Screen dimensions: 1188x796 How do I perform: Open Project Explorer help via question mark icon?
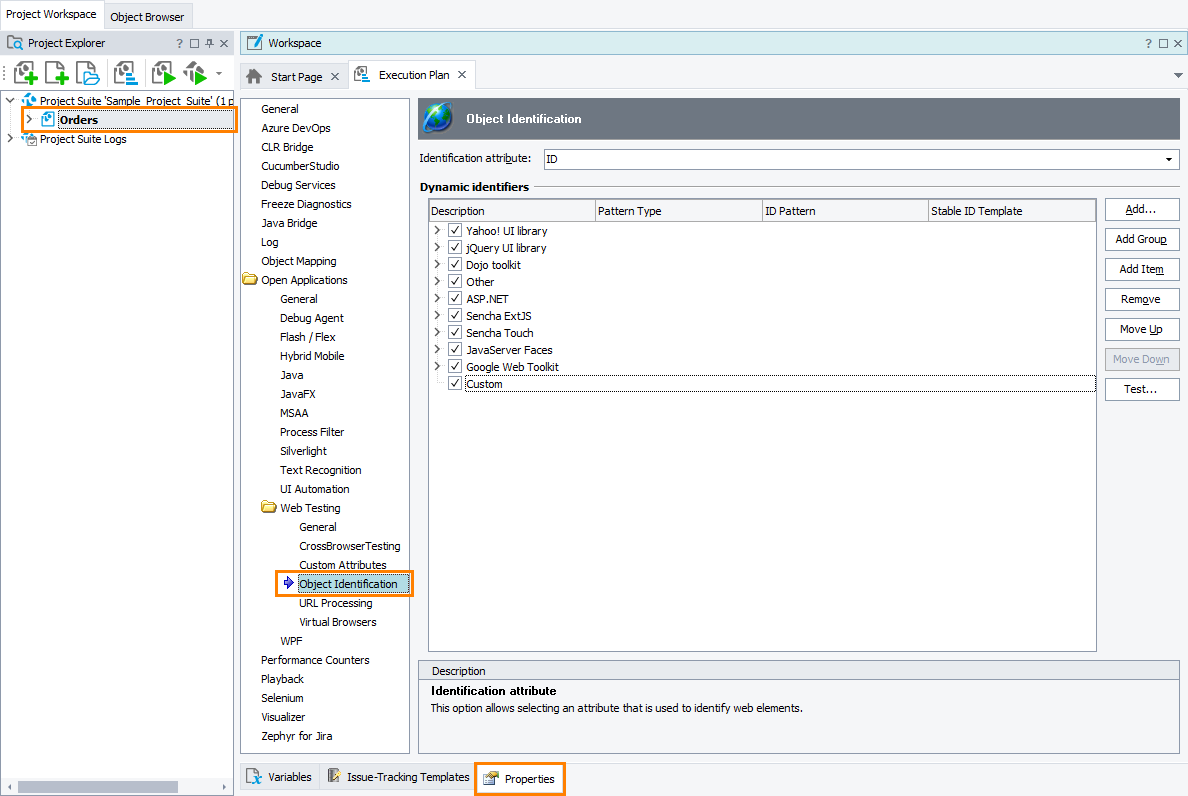point(178,42)
